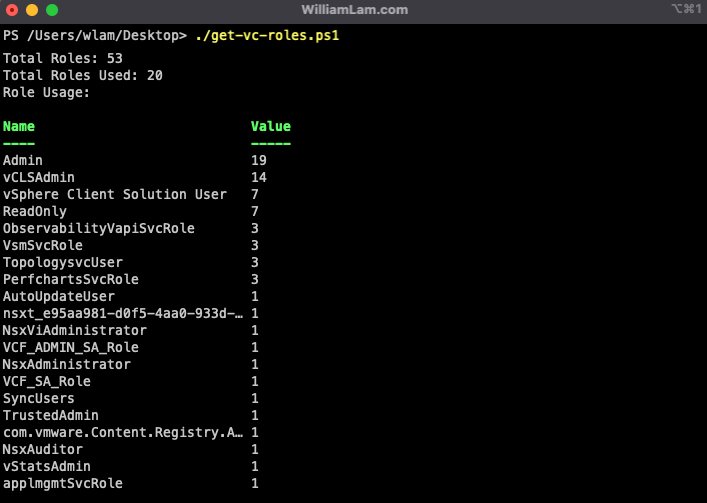Select the NsxViAdministrator entry
Image resolution: width=707 pixels, height=503 pixels.
[x=75, y=330]
